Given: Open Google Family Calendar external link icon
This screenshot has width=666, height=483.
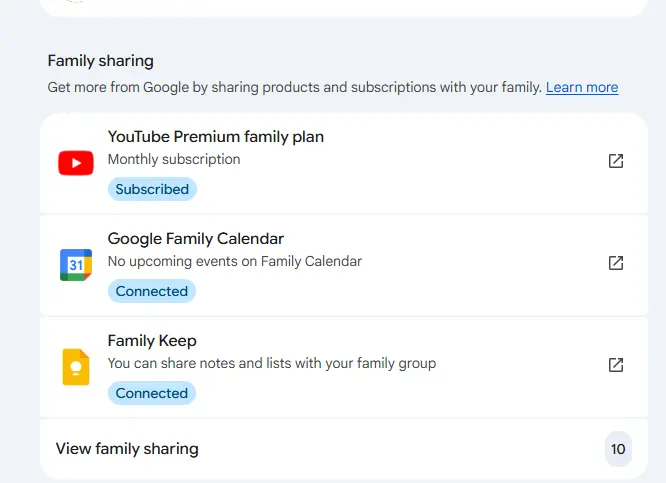Looking at the screenshot, I should 616,263.
